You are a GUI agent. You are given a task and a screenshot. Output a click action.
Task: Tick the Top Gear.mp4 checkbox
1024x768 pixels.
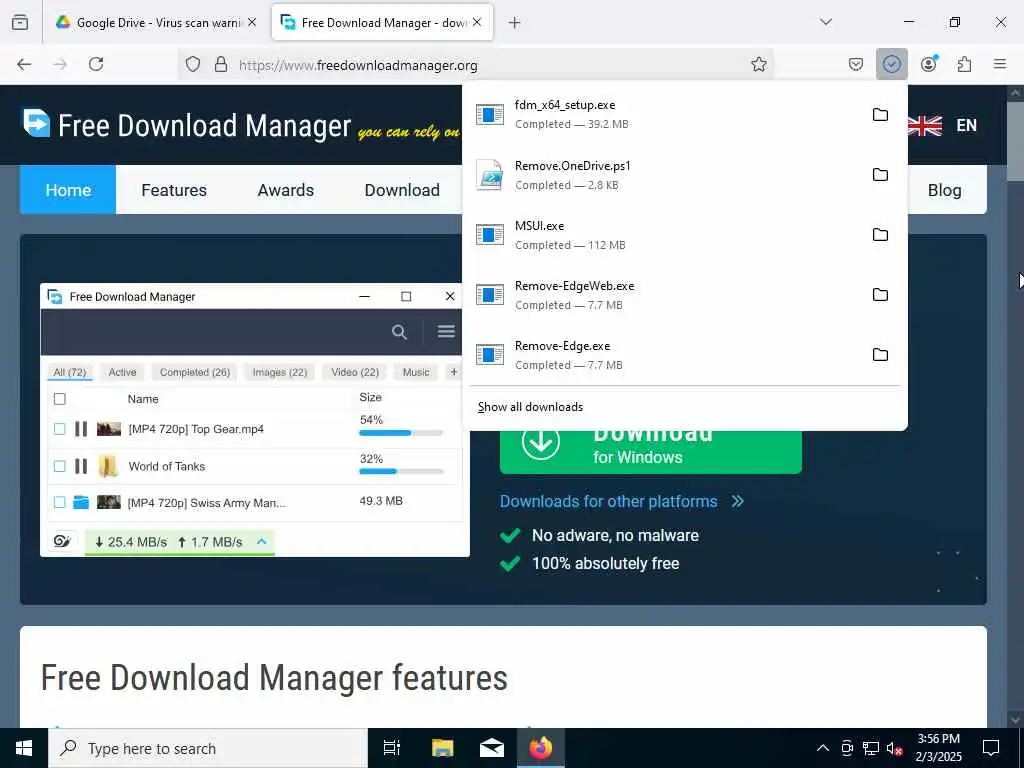tap(59, 429)
